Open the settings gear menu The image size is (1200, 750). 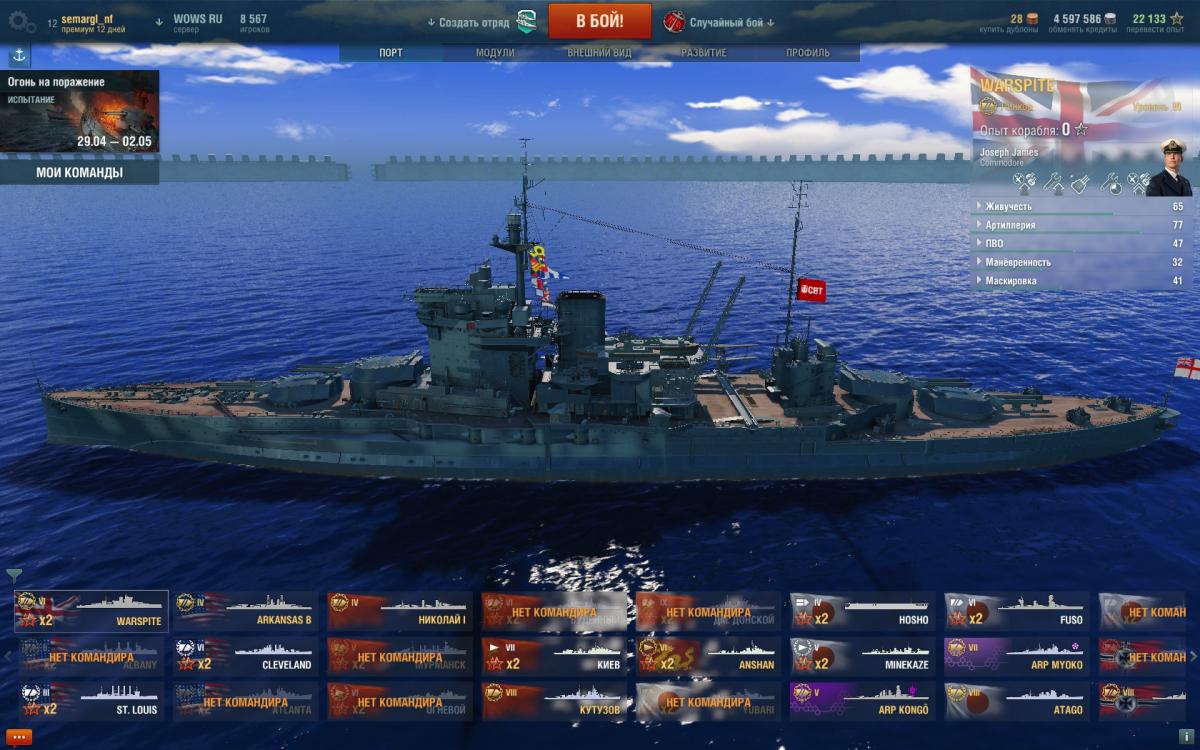[x=21, y=21]
